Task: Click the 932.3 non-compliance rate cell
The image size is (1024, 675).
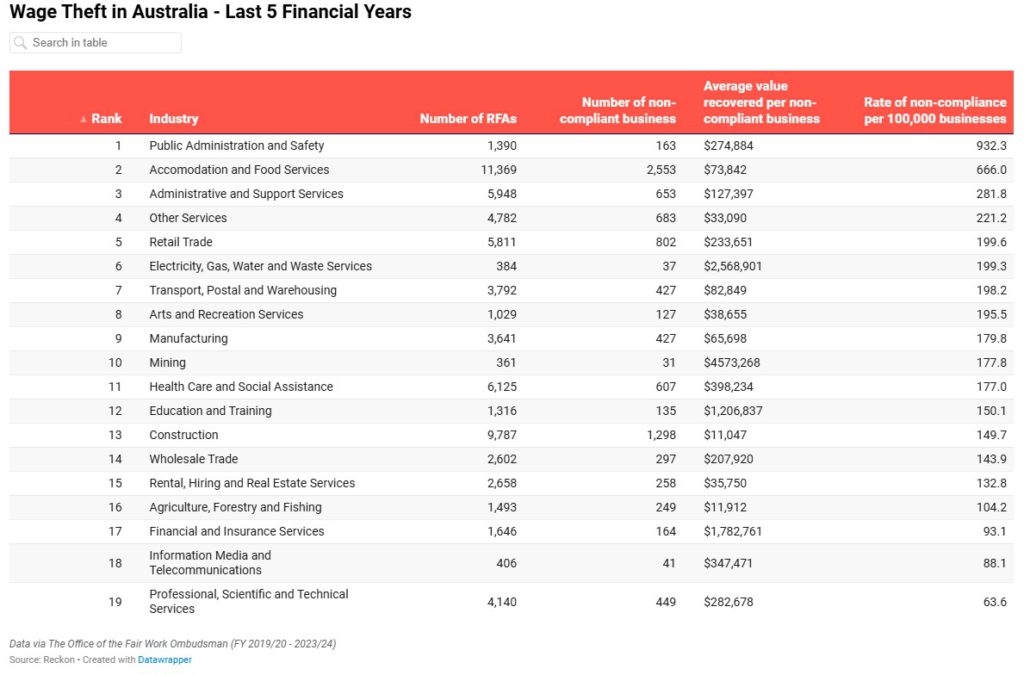Action: (x=988, y=146)
